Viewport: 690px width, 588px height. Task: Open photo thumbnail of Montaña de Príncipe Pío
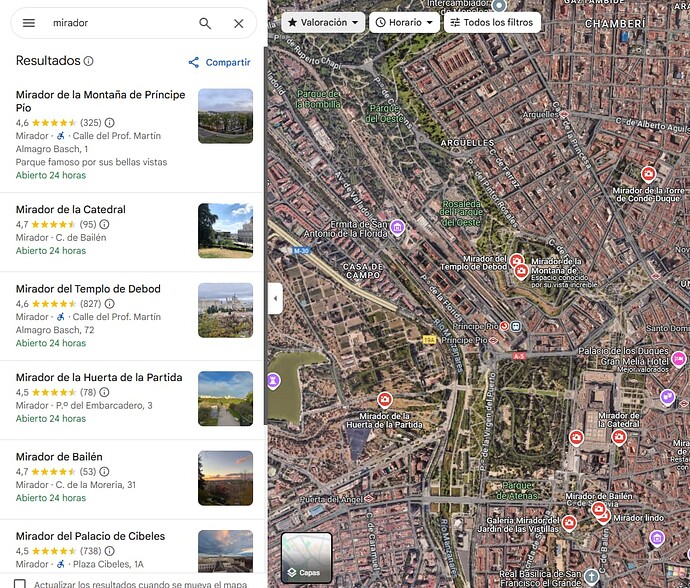(x=225, y=116)
